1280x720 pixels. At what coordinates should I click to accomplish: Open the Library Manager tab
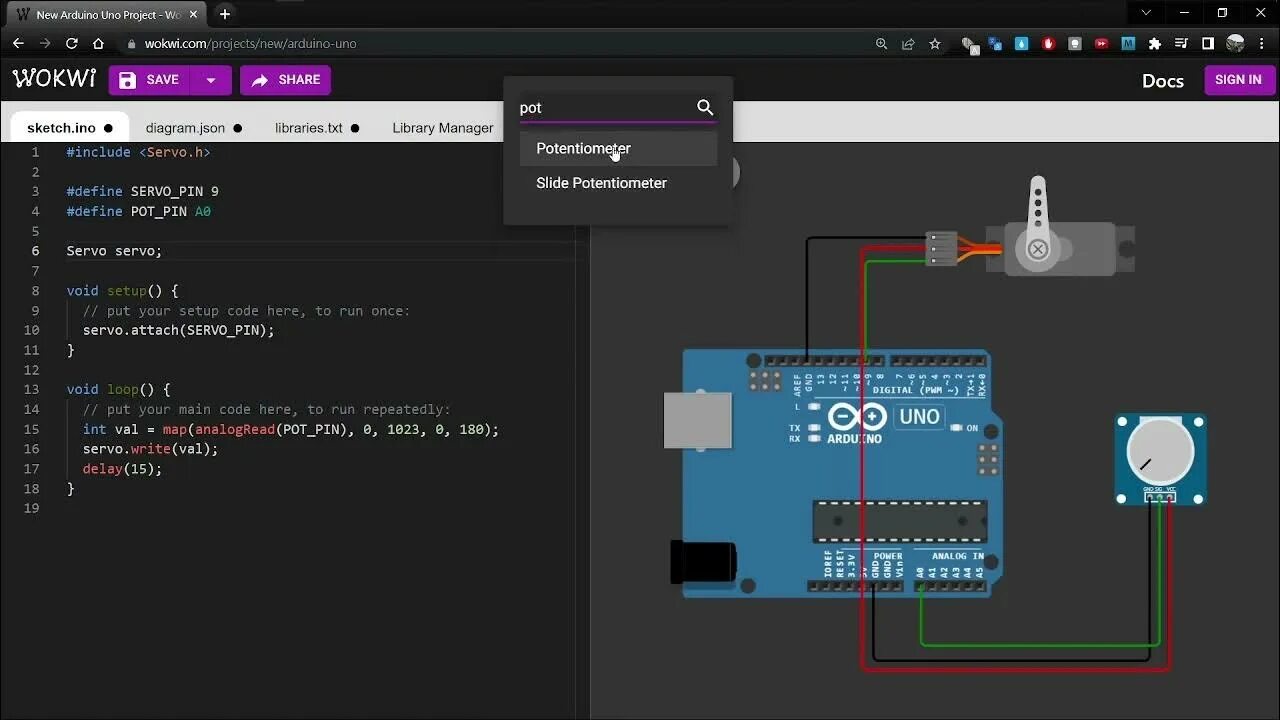(x=443, y=128)
